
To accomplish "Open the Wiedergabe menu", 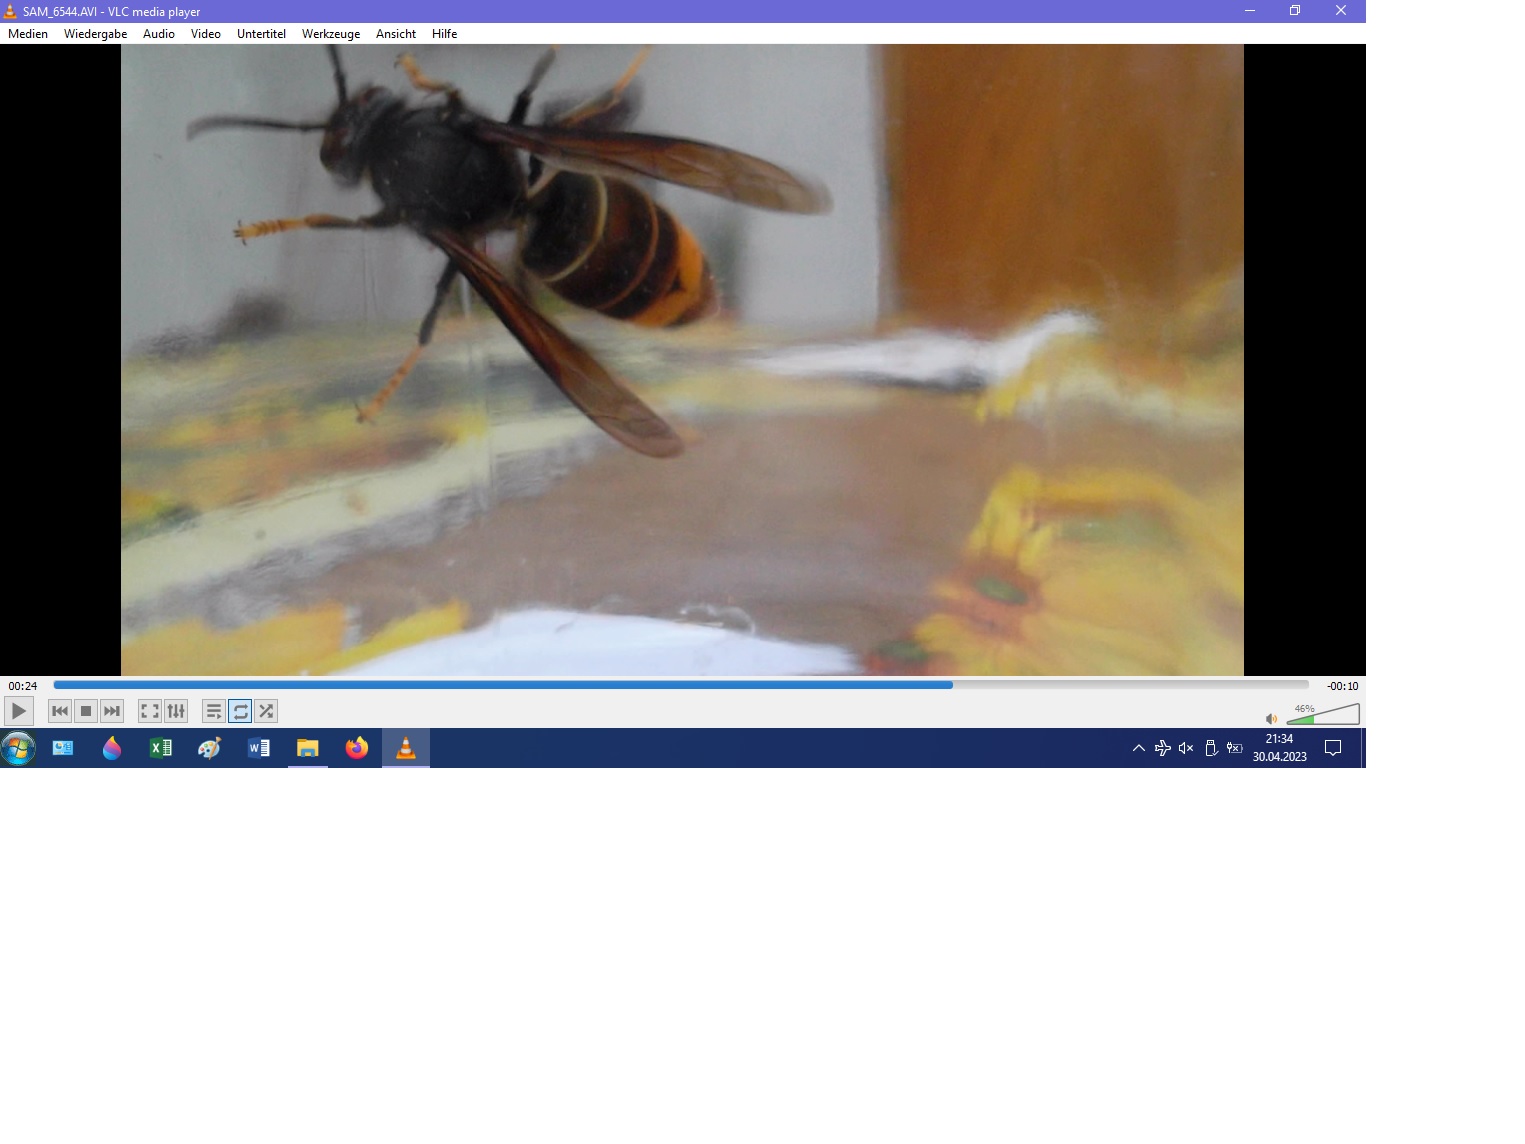I will (96, 34).
